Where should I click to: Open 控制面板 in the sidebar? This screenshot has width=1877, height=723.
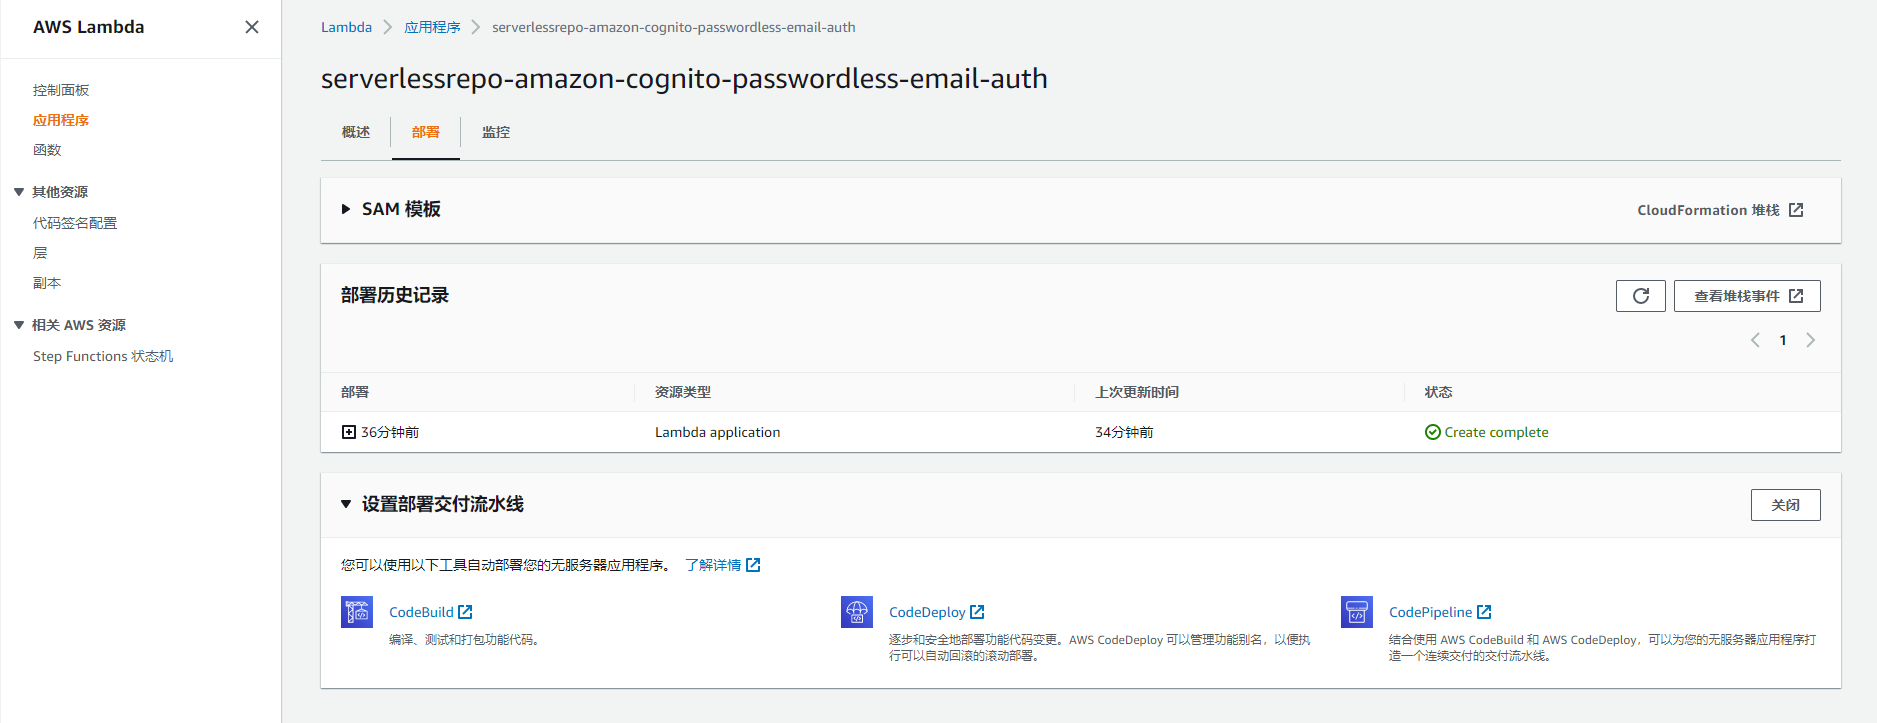61,90
